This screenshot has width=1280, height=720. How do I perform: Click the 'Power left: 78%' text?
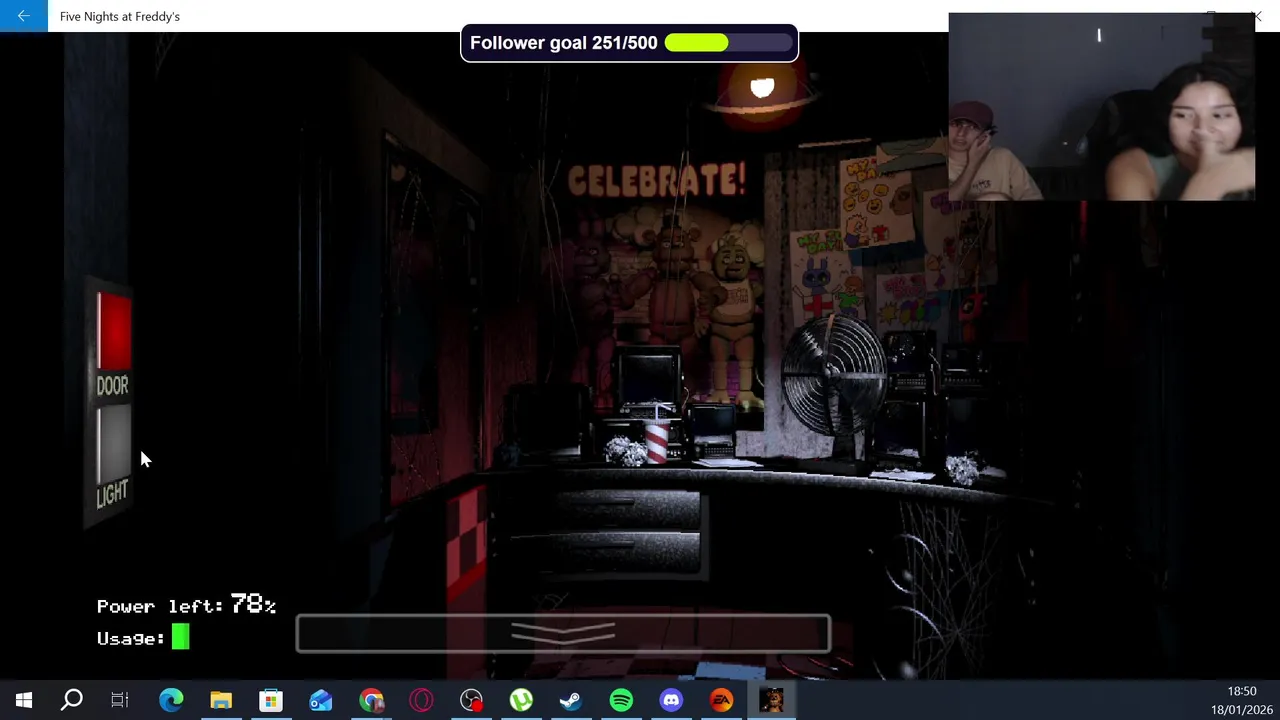pos(186,604)
